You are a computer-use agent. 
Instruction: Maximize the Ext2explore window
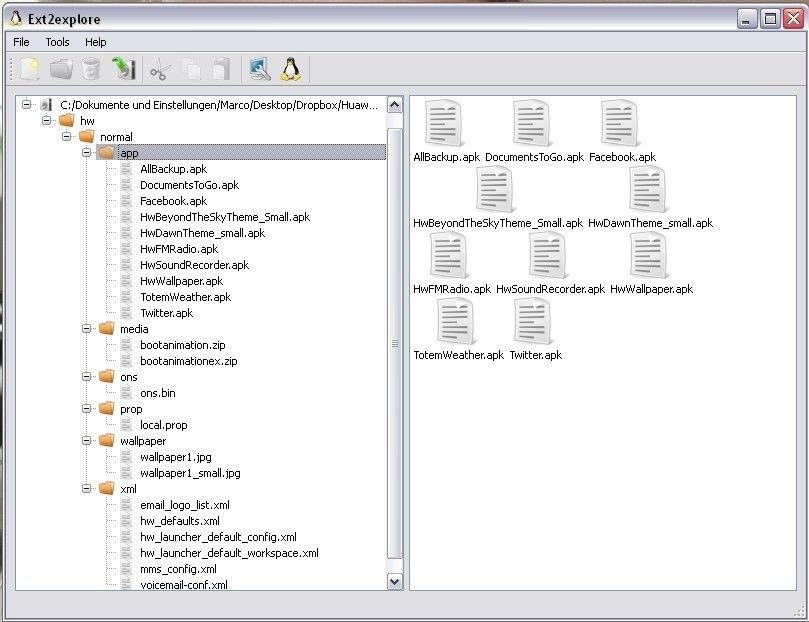click(770, 19)
